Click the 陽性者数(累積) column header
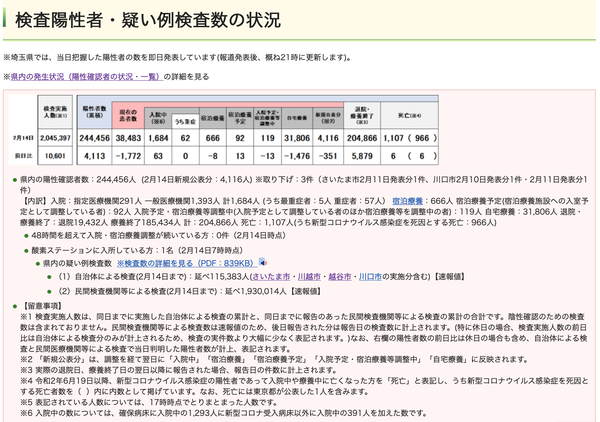Screen dimensions: 600x422 pyautogui.click(x=95, y=112)
